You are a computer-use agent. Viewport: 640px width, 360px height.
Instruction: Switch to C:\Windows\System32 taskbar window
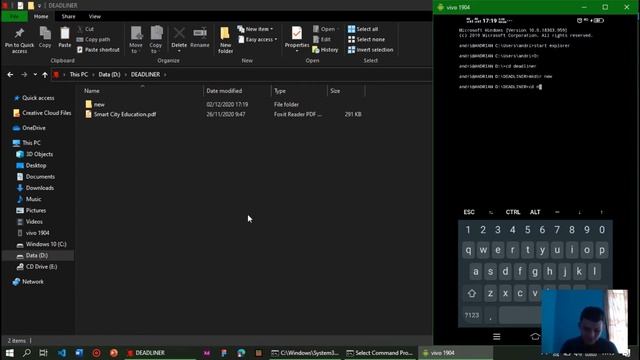305,353
